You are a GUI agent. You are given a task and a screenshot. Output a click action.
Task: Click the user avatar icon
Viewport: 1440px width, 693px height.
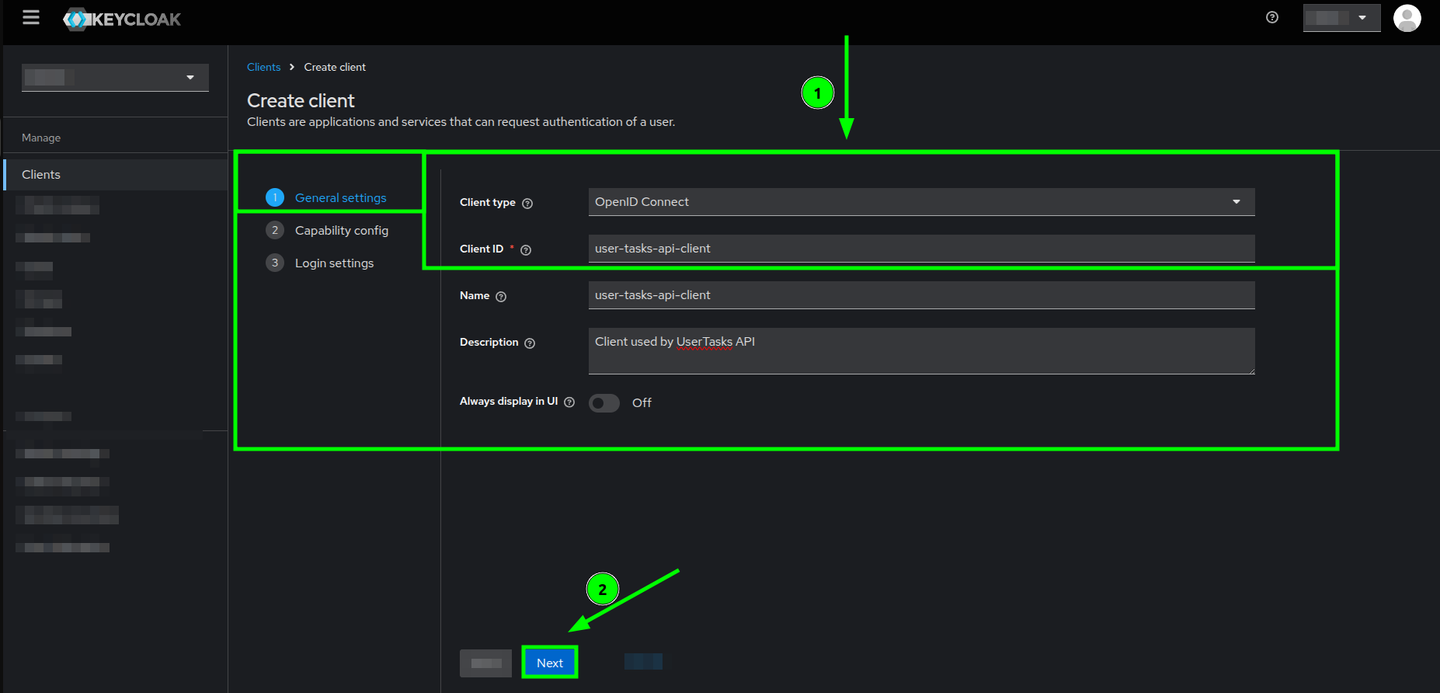click(x=1407, y=17)
